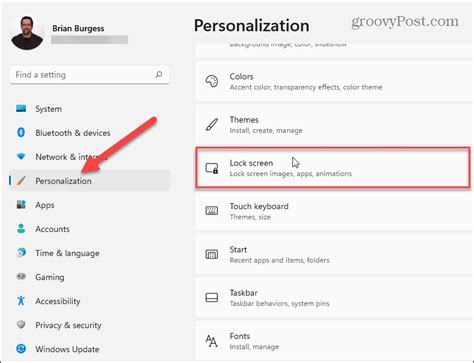Open the Personalization sidebar item
Image resolution: width=474 pixels, height=363 pixels.
(x=89, y=181)
